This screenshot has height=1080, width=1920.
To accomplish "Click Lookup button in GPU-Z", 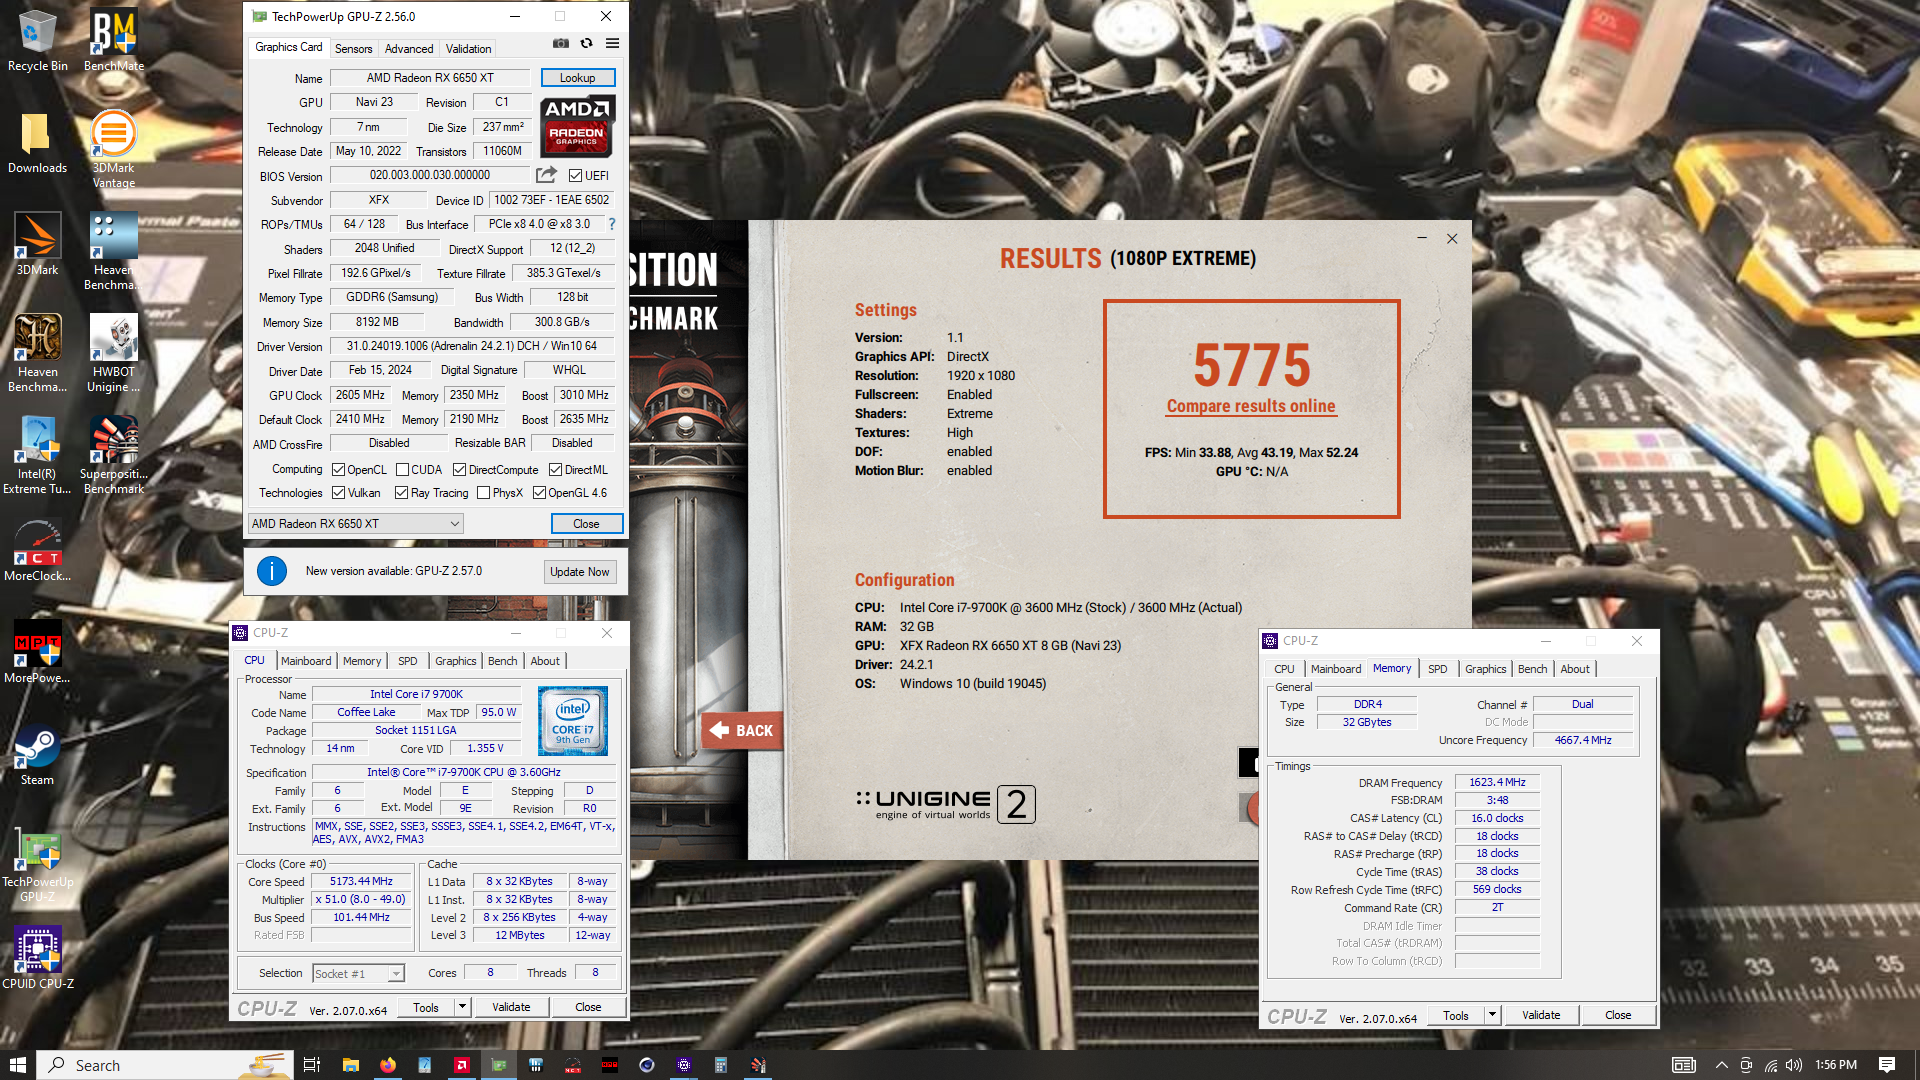I will pos(577,78).
